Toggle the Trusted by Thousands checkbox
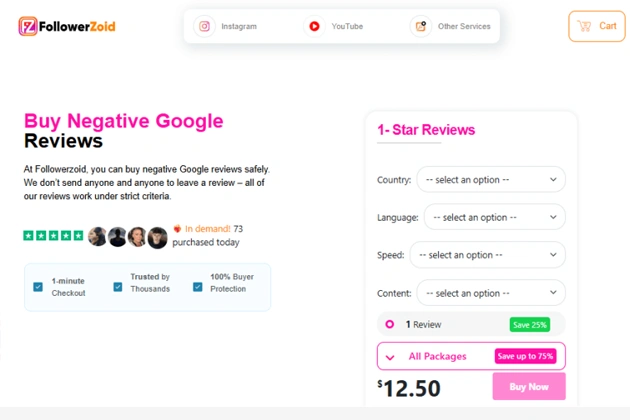 pos(118,287)
